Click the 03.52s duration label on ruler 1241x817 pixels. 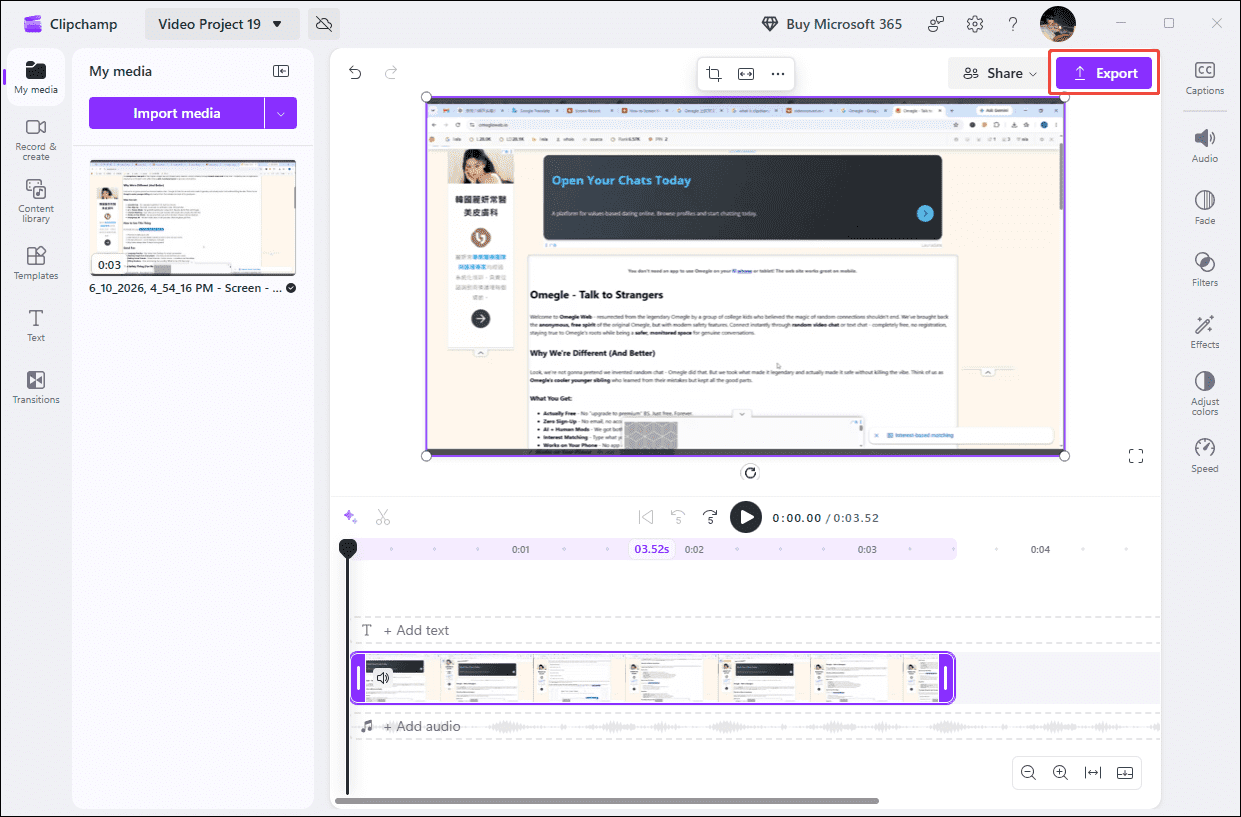tap(652, 549)
